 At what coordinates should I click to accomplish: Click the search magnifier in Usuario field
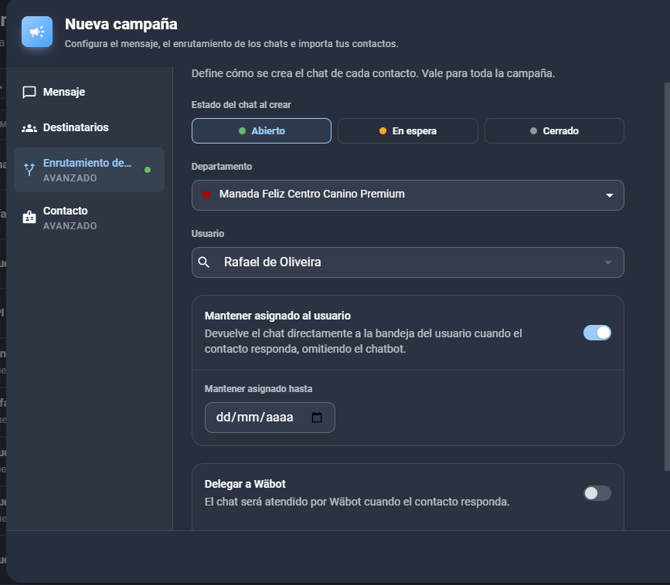[204, 262]
